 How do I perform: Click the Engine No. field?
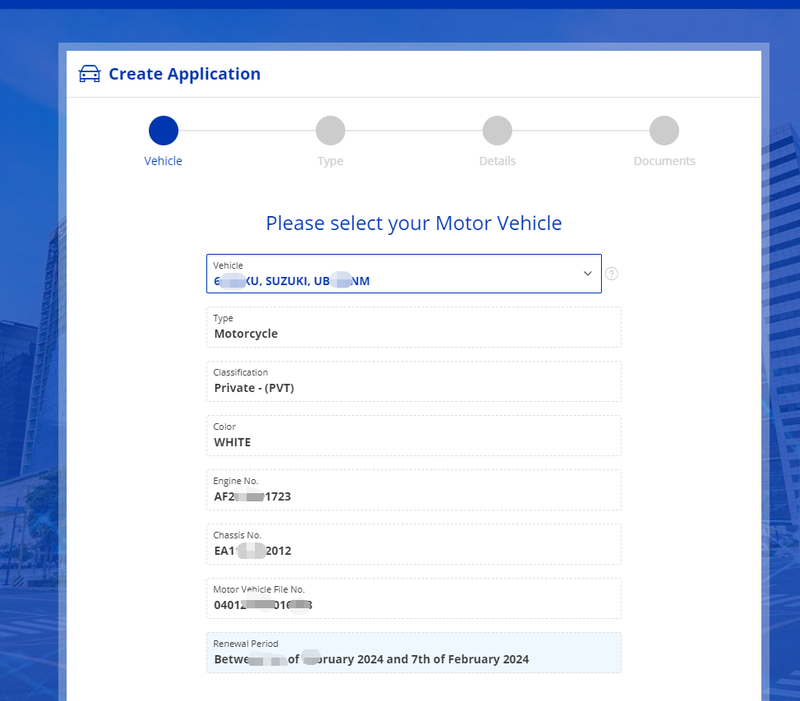(414, 490)
